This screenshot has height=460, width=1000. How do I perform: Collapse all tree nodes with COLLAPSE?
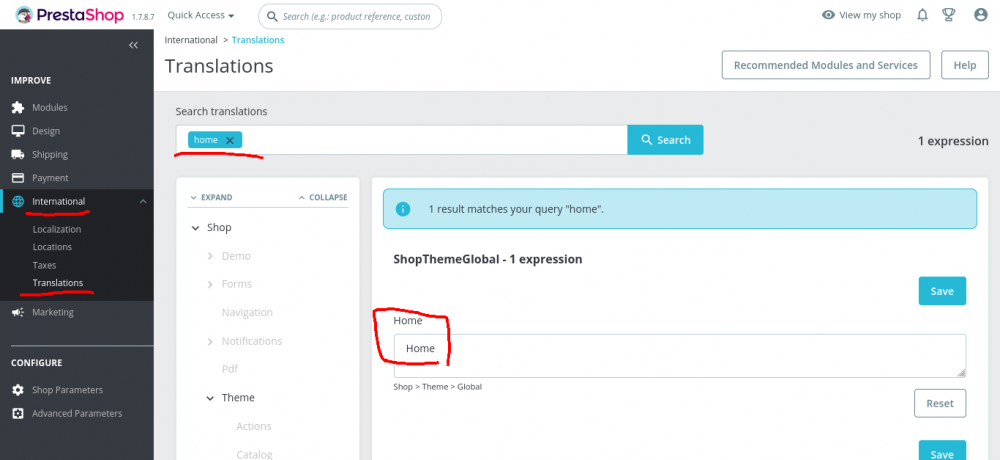tap(323, 198)
